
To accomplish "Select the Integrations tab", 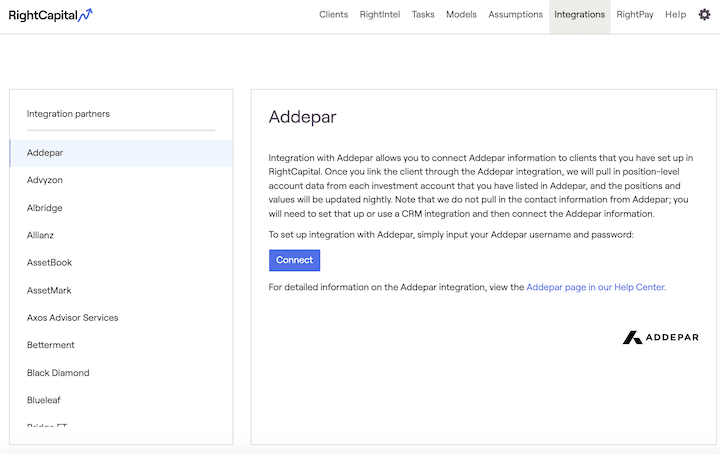I will click(x=579, y=16).
